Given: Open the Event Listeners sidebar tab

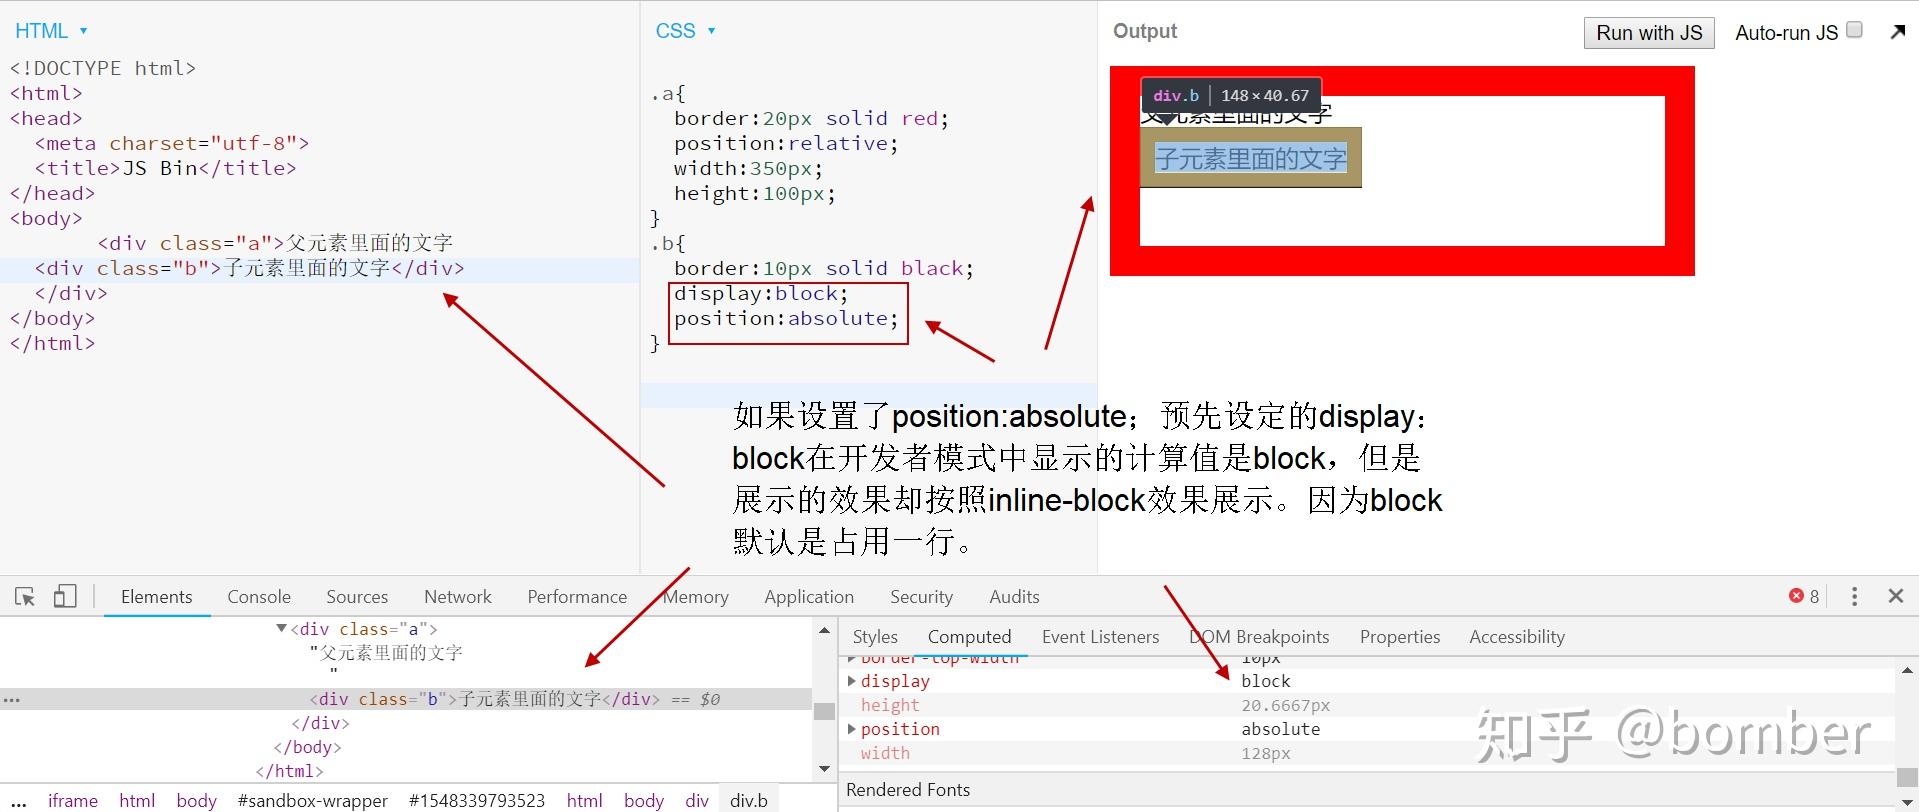Looking at the screenshot, I should (1100, 637).
